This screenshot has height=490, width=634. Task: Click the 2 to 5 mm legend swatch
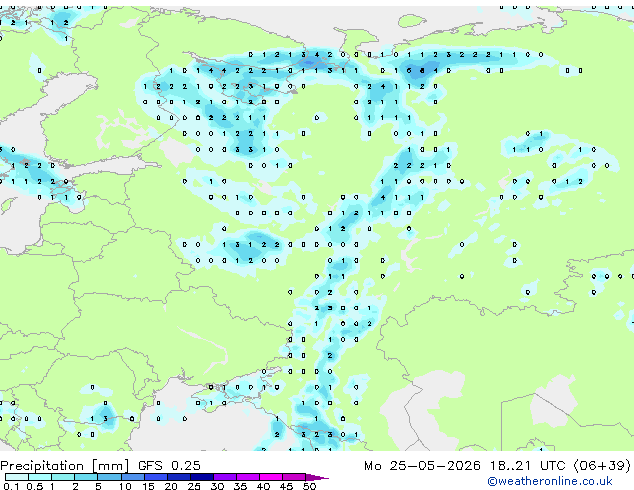[x=86, y=477]
